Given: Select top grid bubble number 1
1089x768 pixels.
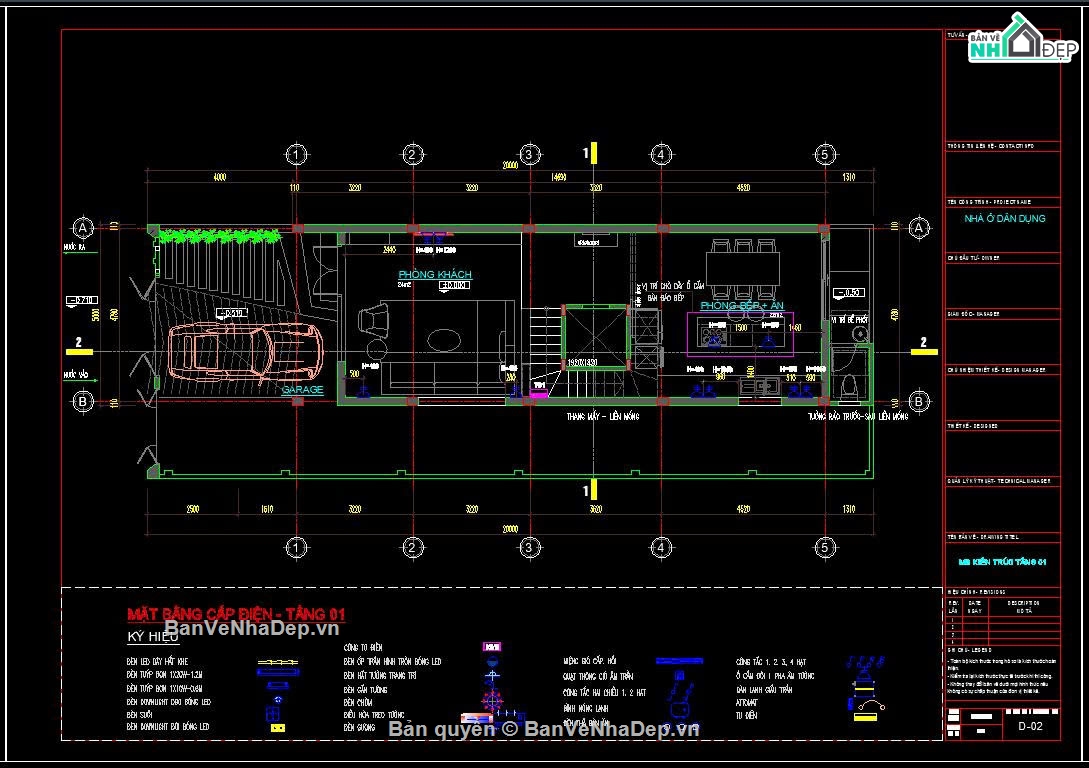Looking at the screenshot, I should 297,154.
